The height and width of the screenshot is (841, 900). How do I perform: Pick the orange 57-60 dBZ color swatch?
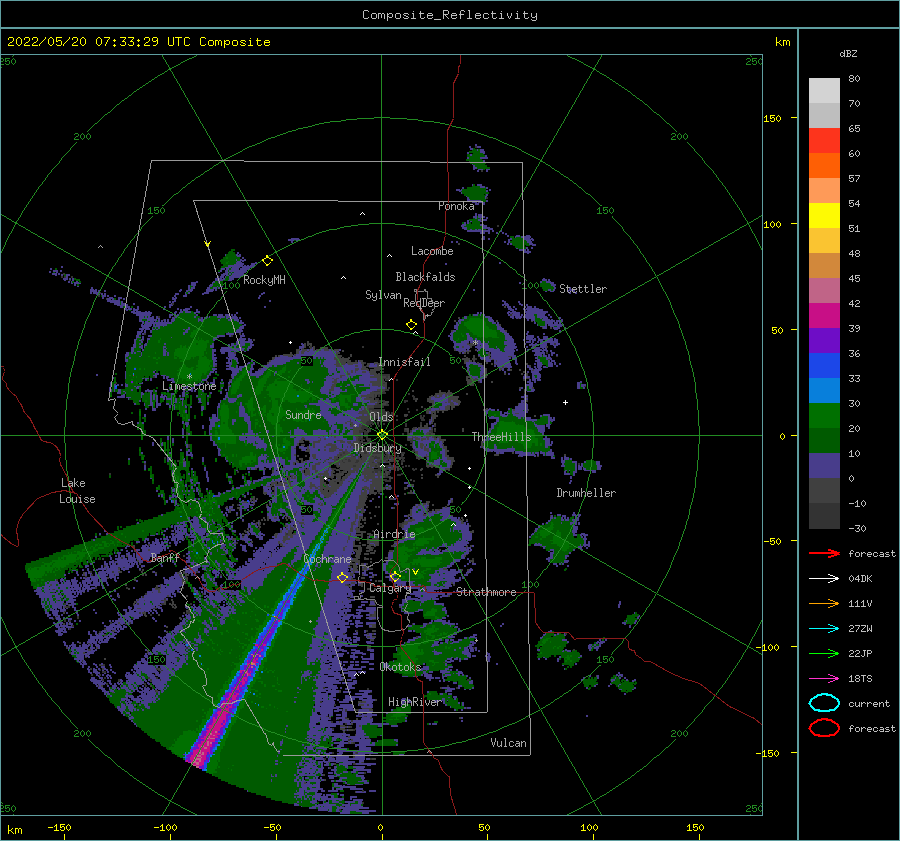pos(824,166)
